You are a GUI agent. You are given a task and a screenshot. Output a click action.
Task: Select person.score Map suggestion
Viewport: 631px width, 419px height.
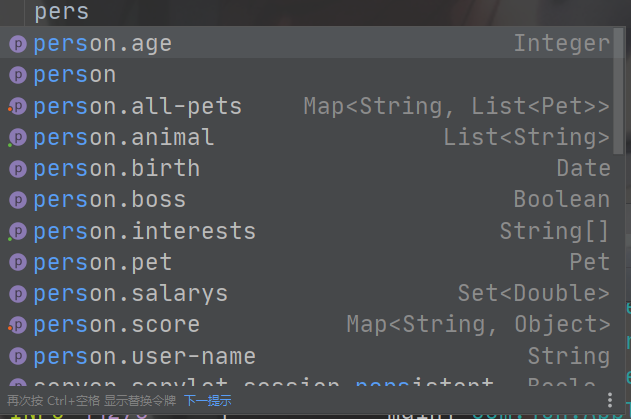(300, 326)
